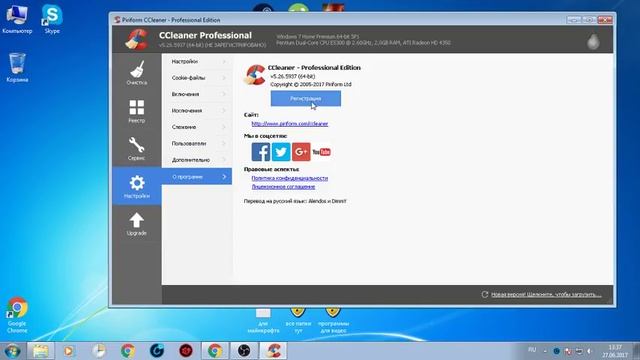This screenshot has height=360, width=640.
Task: Select the О программе submenu item
Action: click(197, 176)
